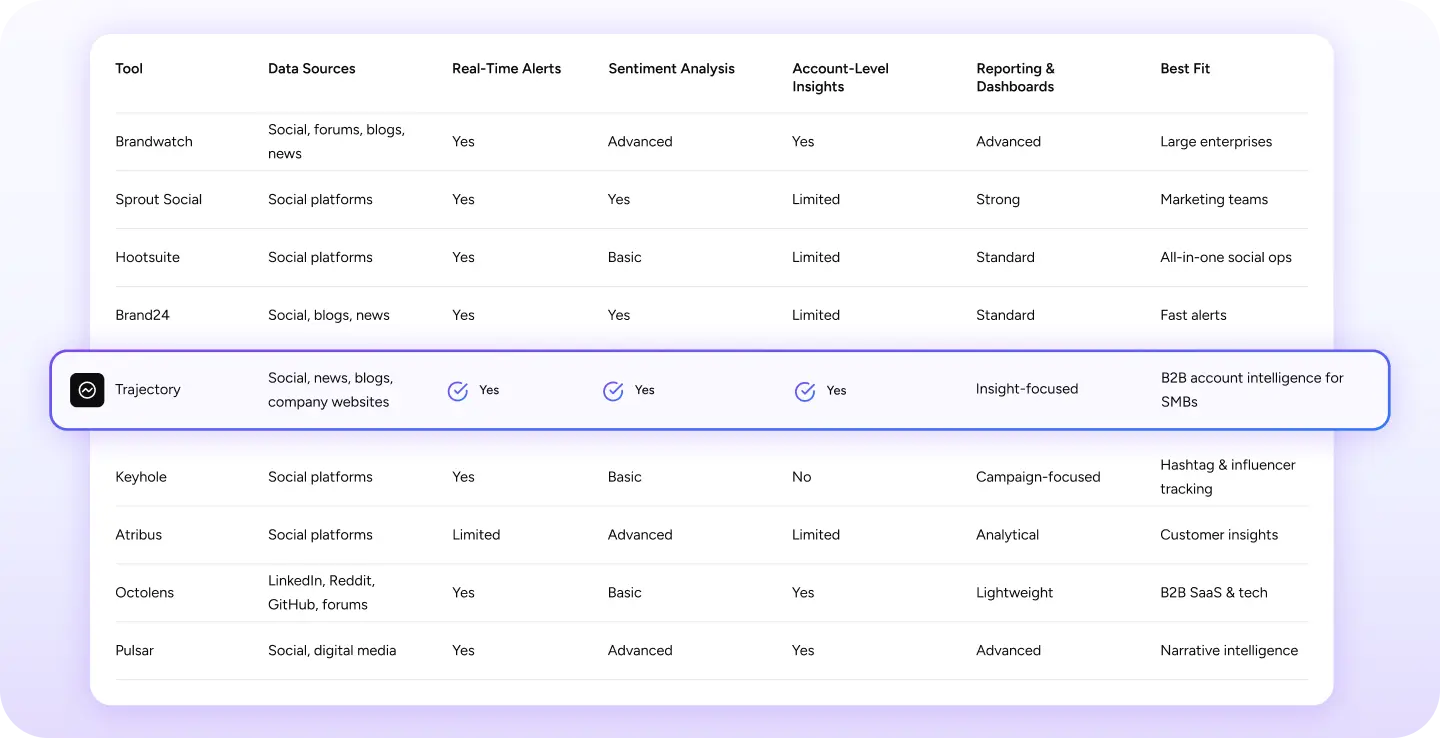The image size is (1440, 738).
Task: Click the "Keyhole" tool name
Action: (x=141, y=478)
